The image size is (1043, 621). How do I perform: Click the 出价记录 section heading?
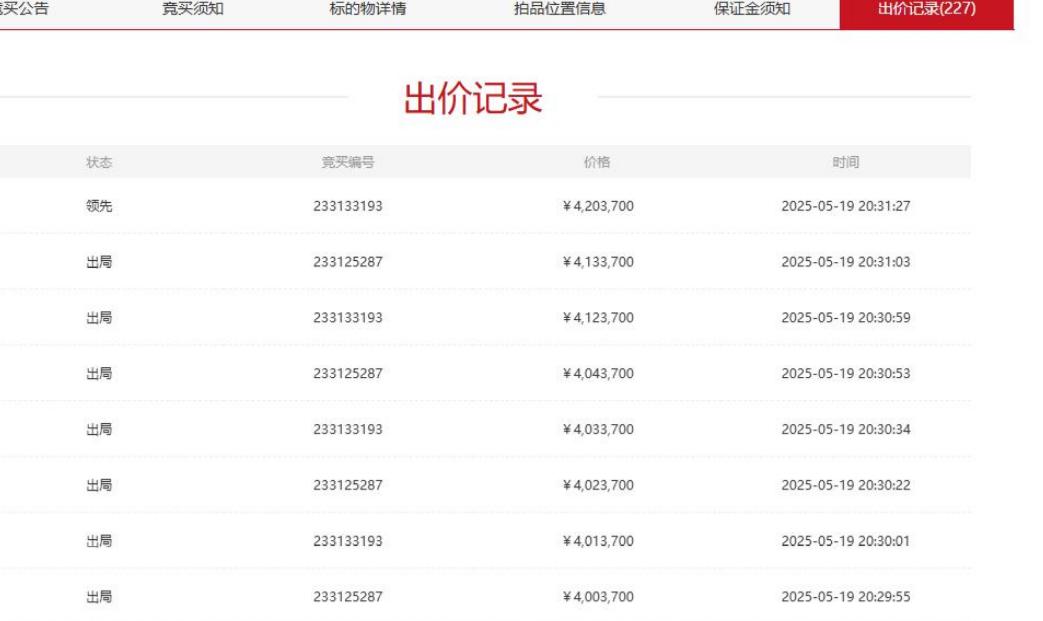click(473, 98)
